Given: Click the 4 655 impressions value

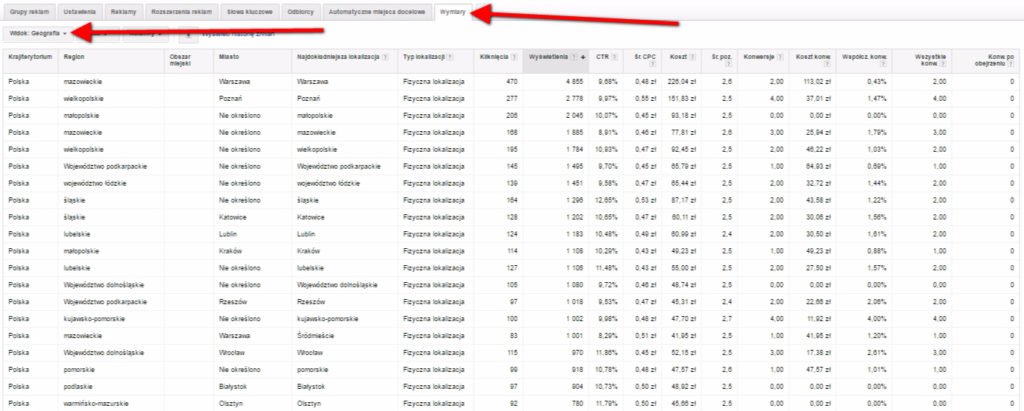Looking at the screenshot, I should (573, 82).
